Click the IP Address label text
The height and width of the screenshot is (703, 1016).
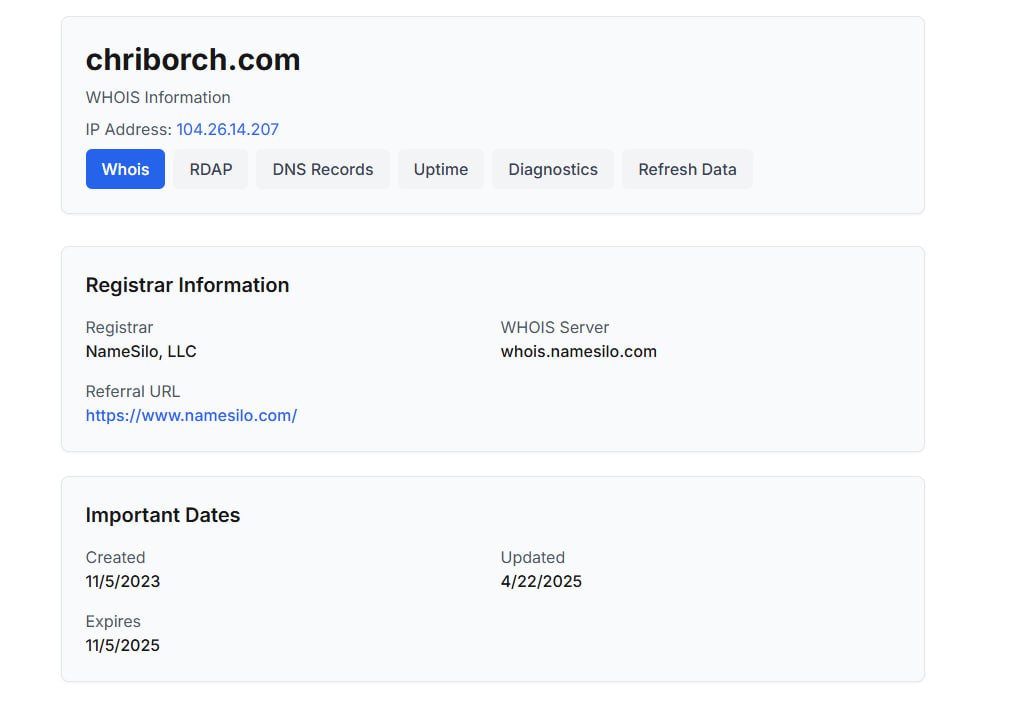click(129, 129)
